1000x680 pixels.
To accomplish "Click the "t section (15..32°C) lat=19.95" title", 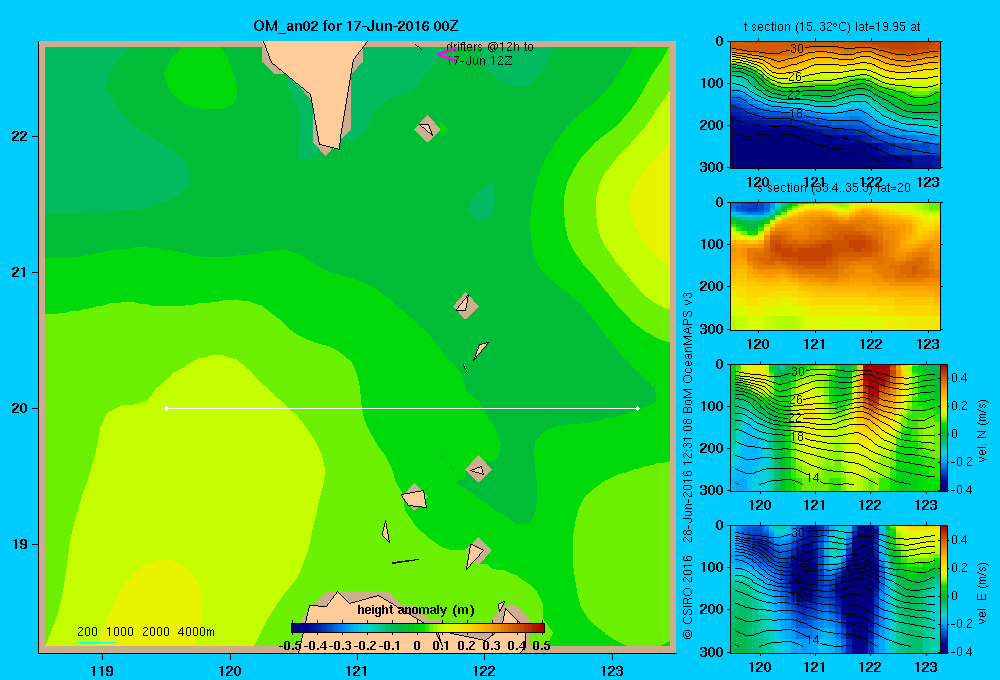I will click(x=832, y=27).
